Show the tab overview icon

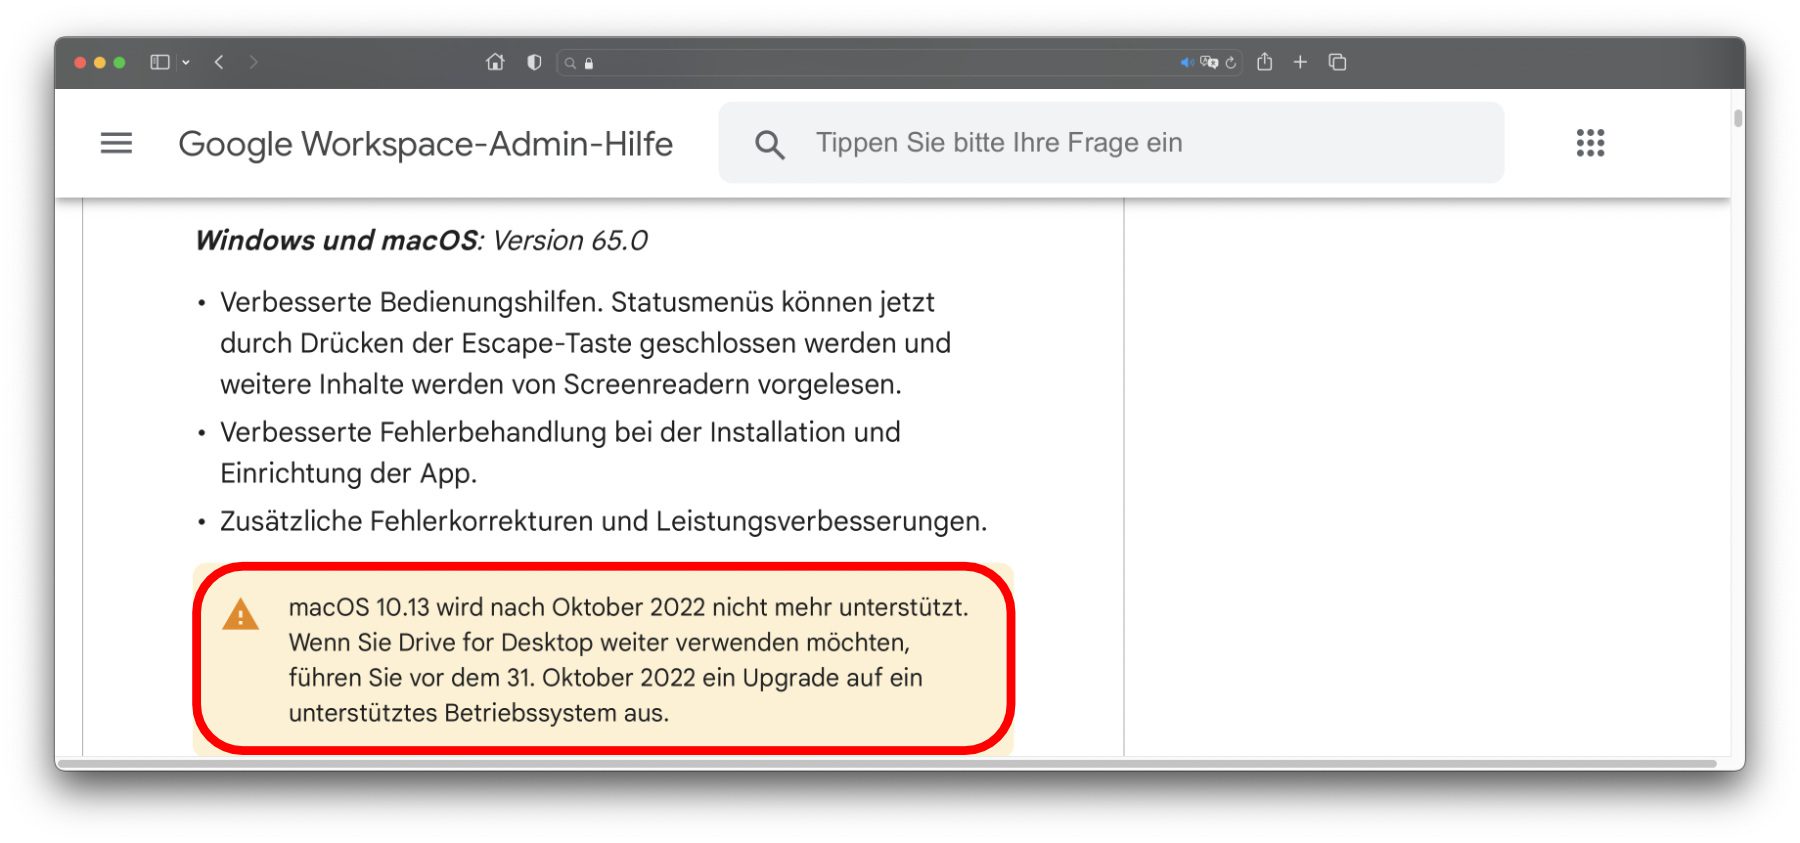pyautogui.click(x=1337, y=62)
